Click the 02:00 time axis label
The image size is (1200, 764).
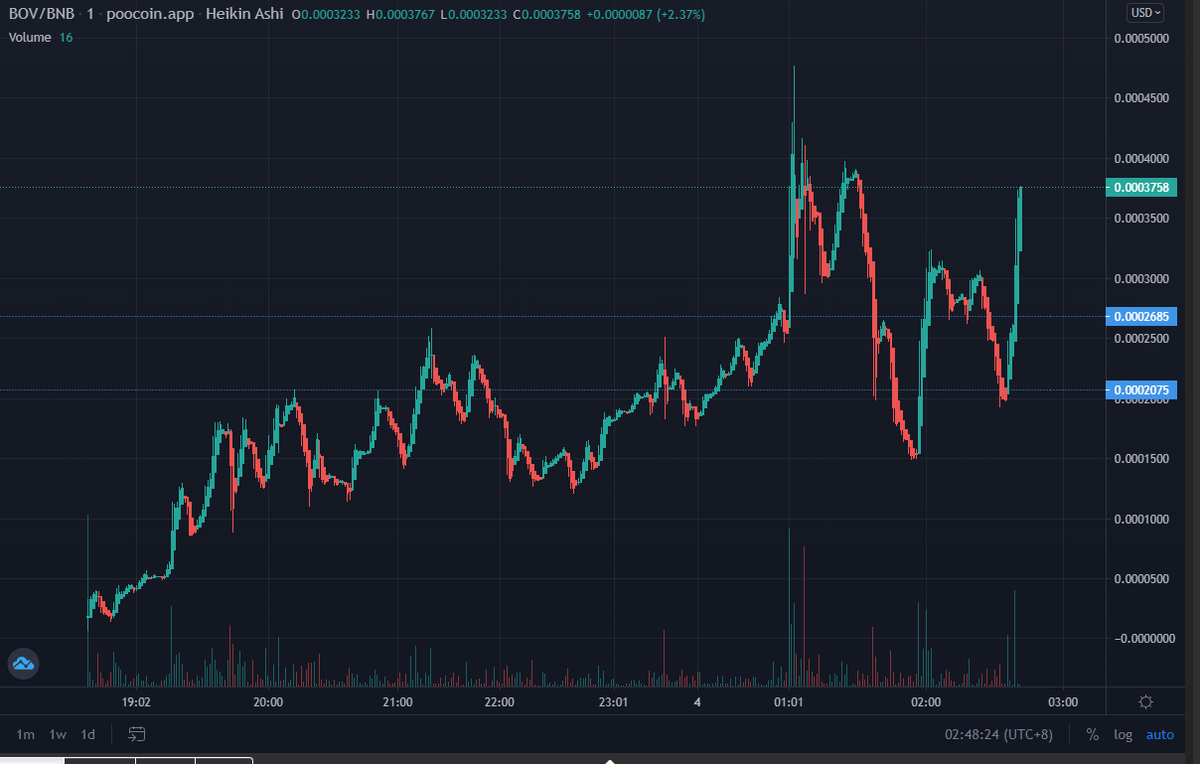pyautogui.click(x=927, y=702)
